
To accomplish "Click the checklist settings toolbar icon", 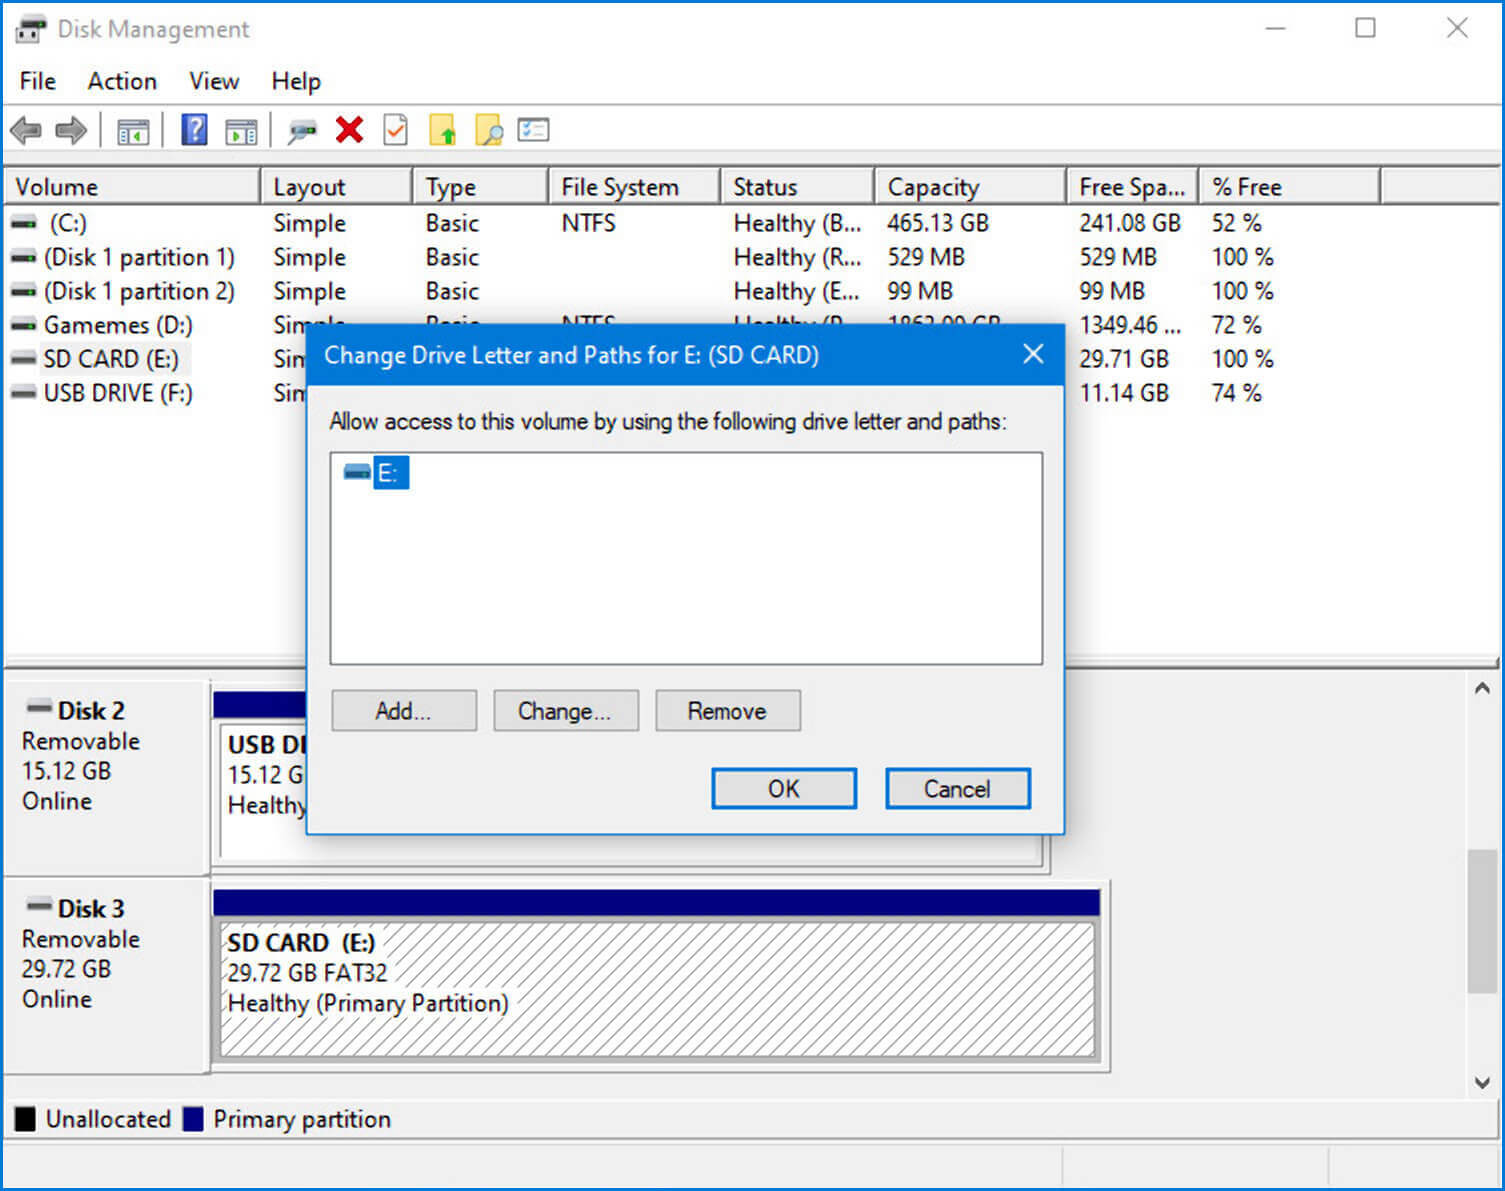I will pos(533,130).
